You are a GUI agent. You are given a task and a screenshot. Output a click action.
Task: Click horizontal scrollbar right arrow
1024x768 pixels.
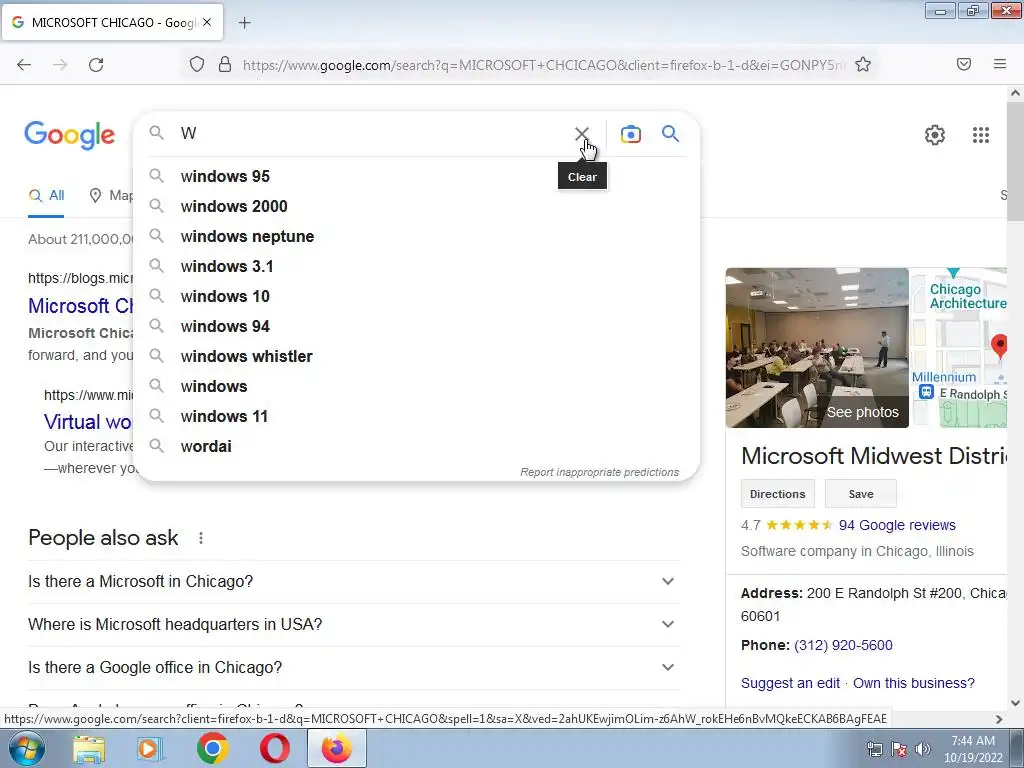click(999, 719)
